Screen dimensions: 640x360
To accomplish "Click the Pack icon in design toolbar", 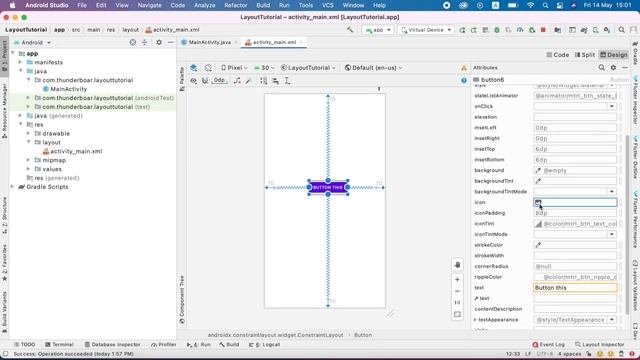I will 264,81.
